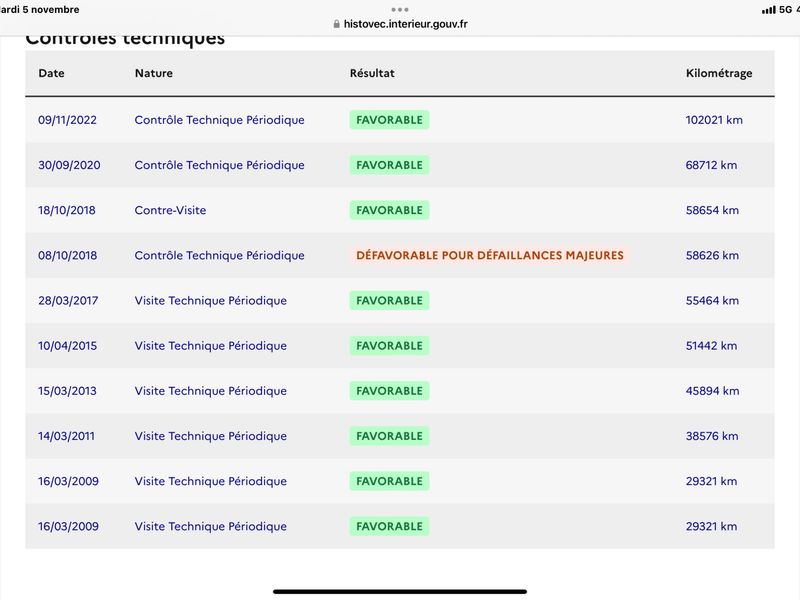Select the 58626 km mileage value
The width and height of the screenshot is (800, 600).
point(712,255)
